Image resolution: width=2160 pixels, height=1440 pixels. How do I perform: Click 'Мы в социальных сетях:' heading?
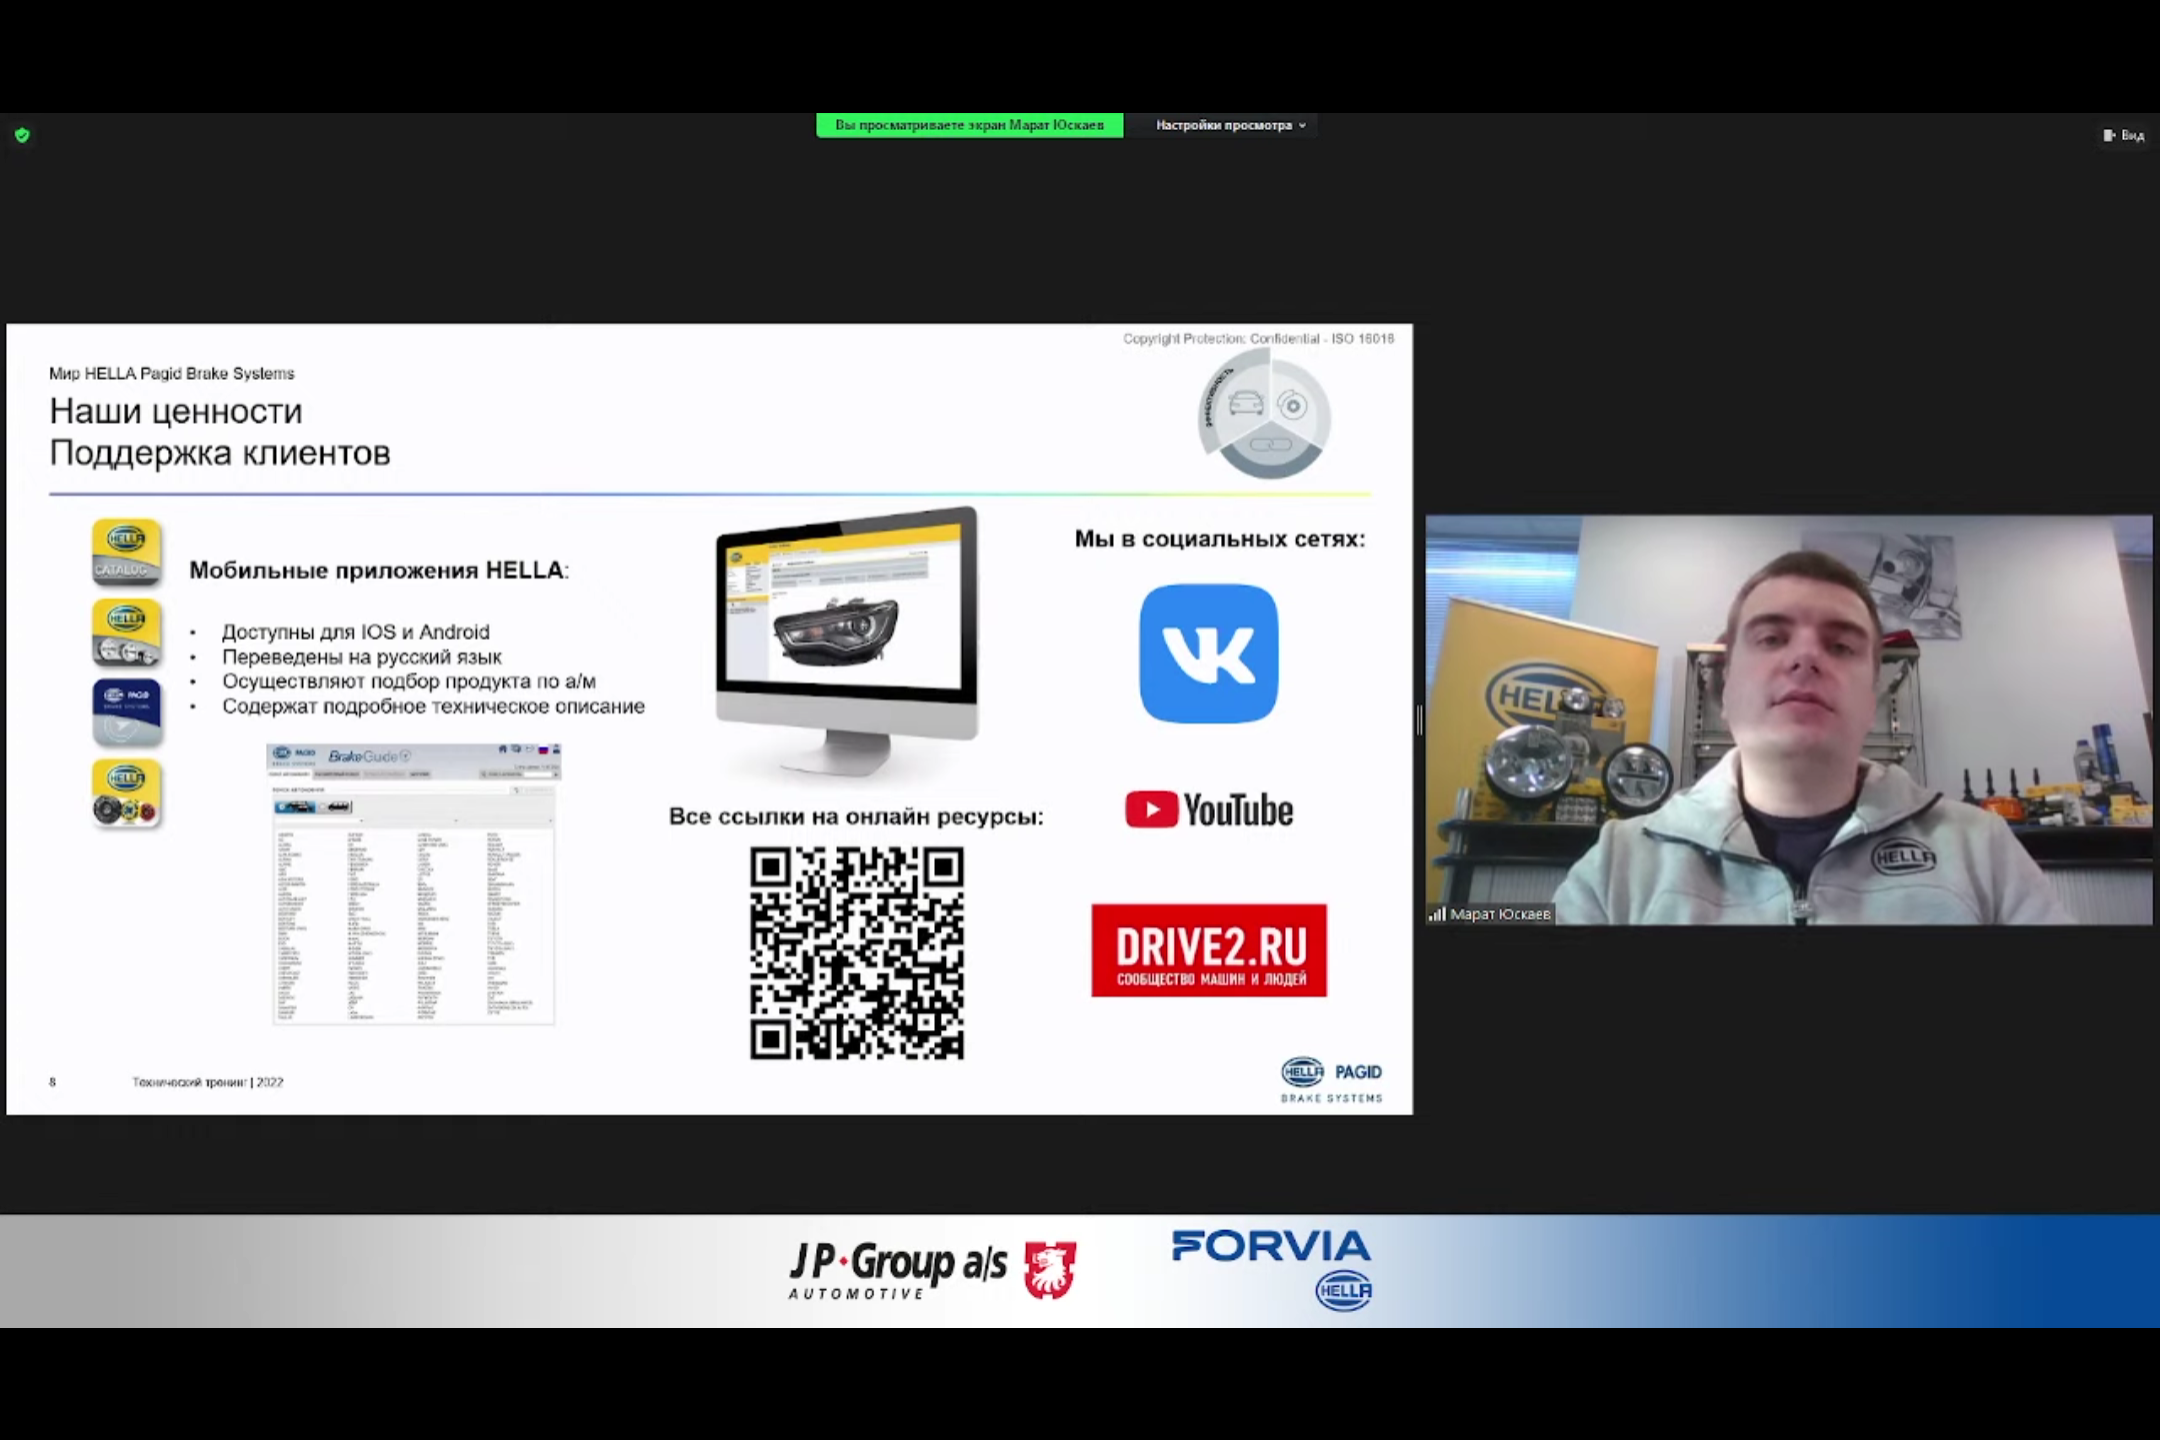tap(1220, 539)
